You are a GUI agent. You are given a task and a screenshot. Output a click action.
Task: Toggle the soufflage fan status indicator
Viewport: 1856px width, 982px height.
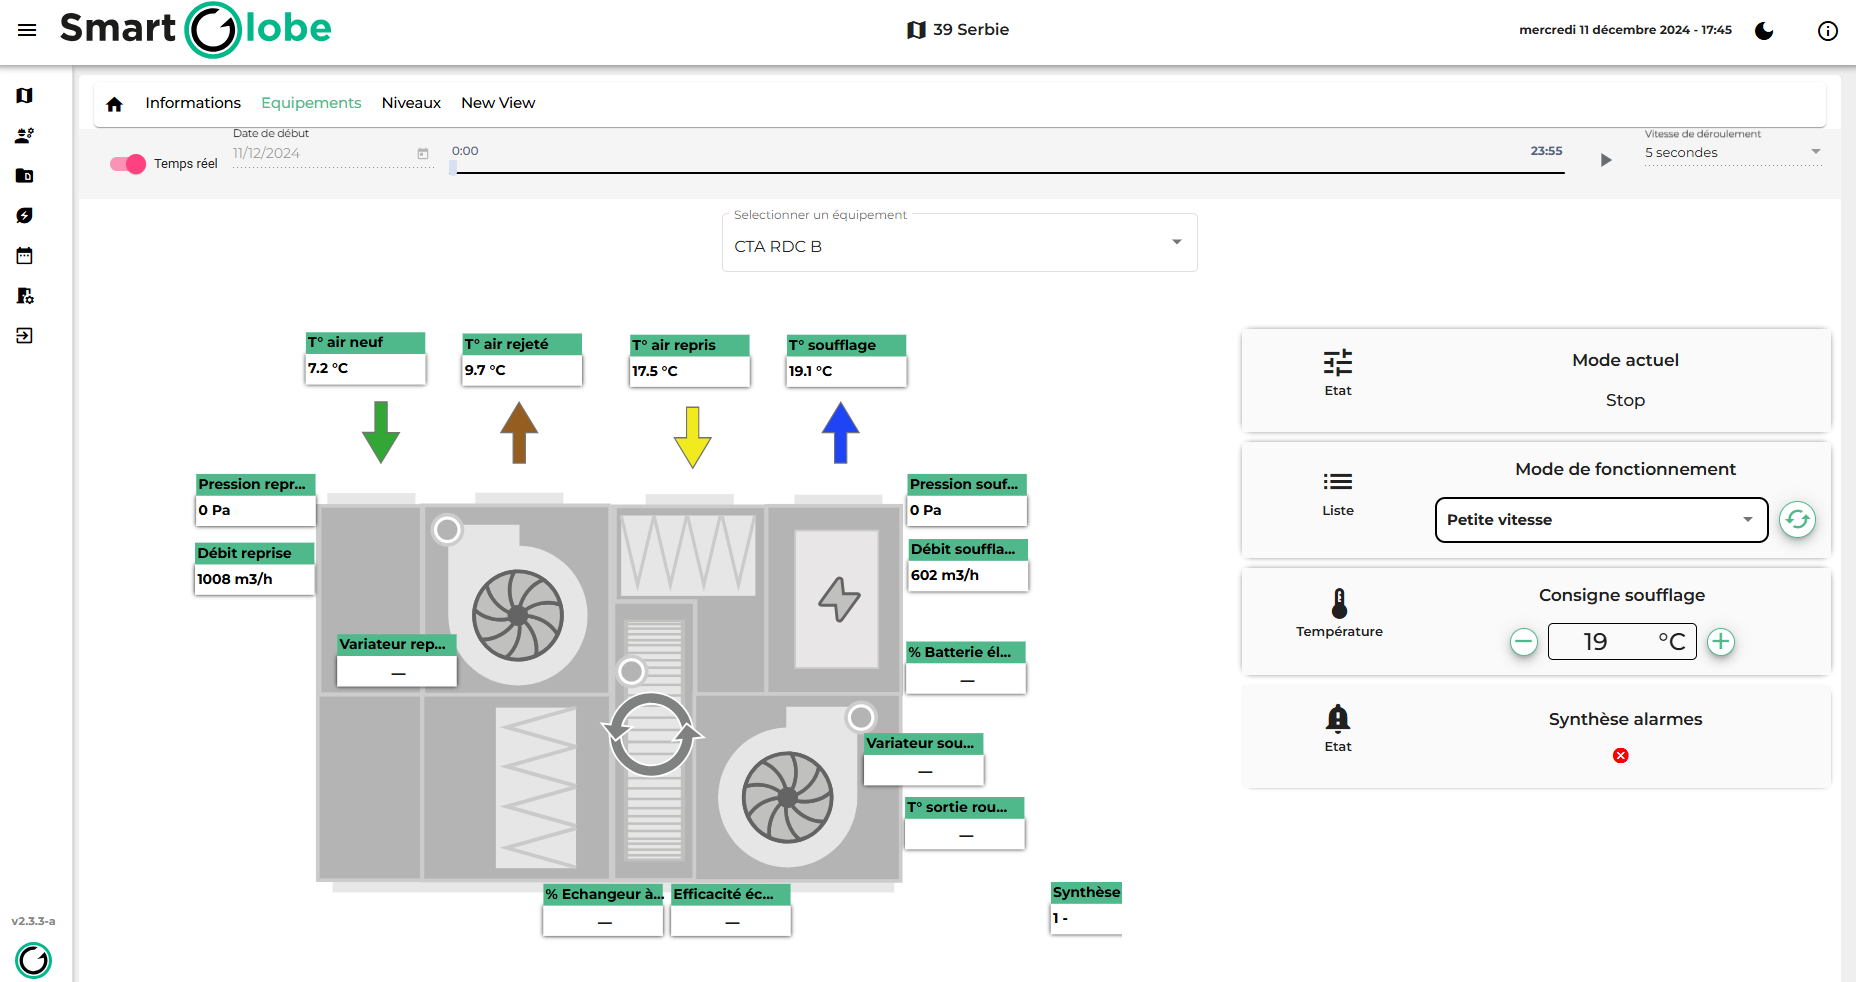point(860,717)
